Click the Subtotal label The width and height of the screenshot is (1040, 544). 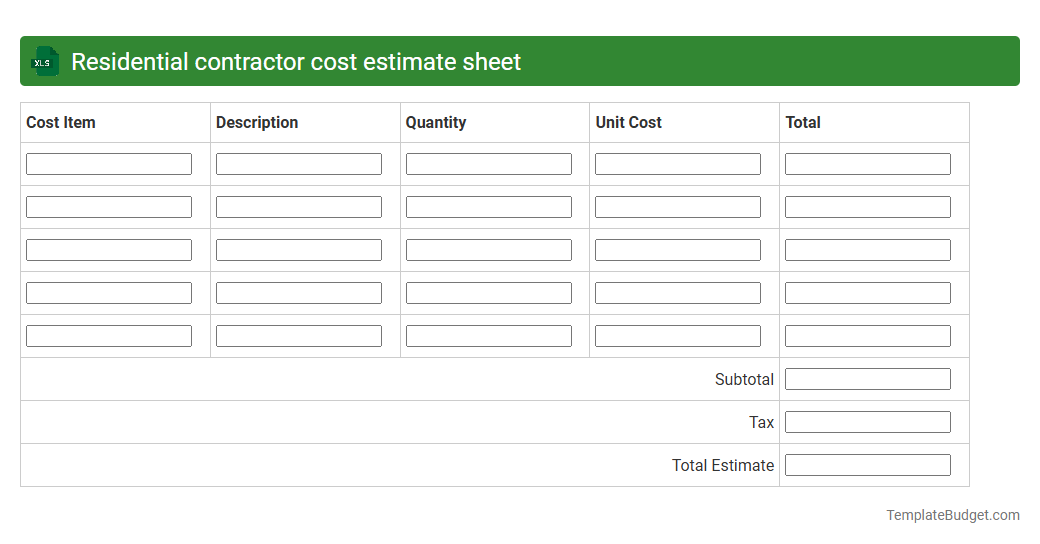point(744,379)
